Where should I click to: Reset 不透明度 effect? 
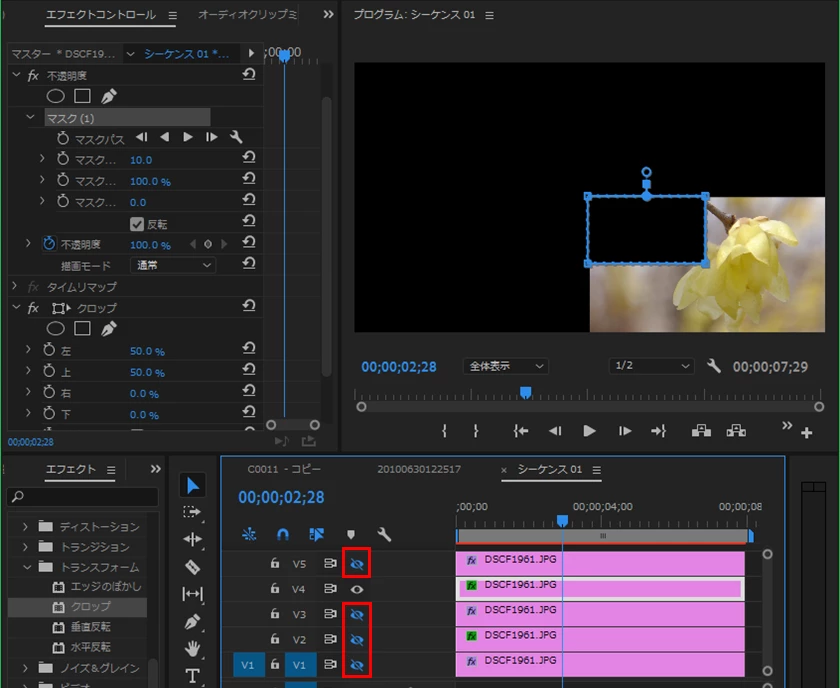pos(249,74)
